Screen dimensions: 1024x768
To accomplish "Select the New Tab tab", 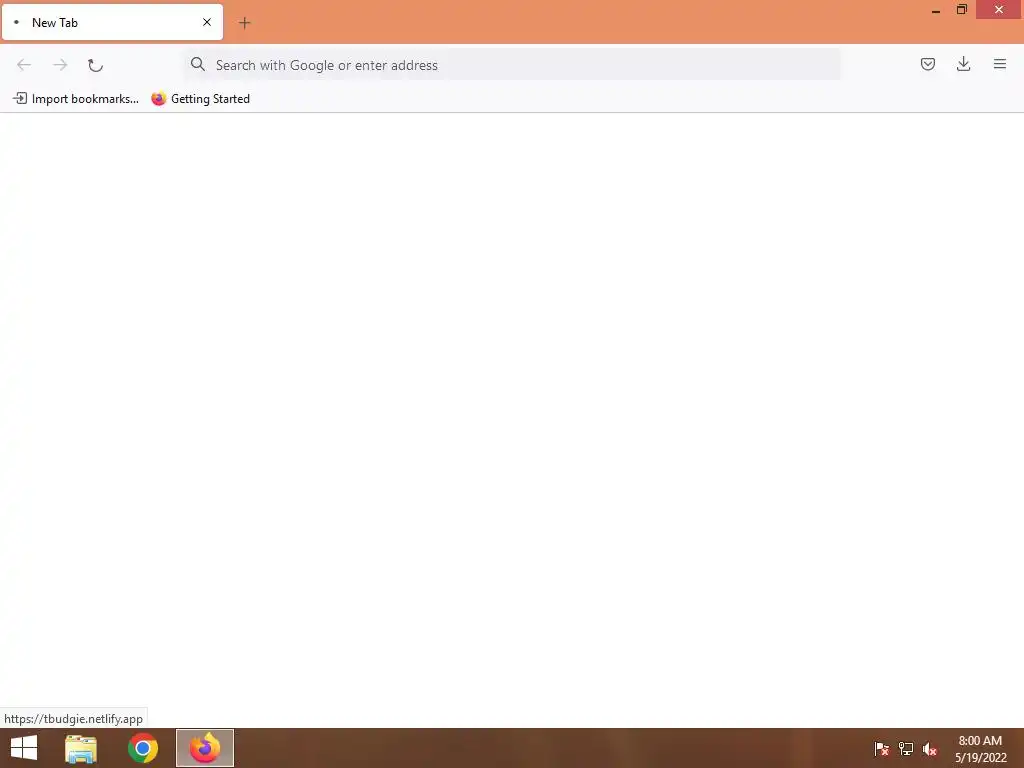I will point(112,22).
